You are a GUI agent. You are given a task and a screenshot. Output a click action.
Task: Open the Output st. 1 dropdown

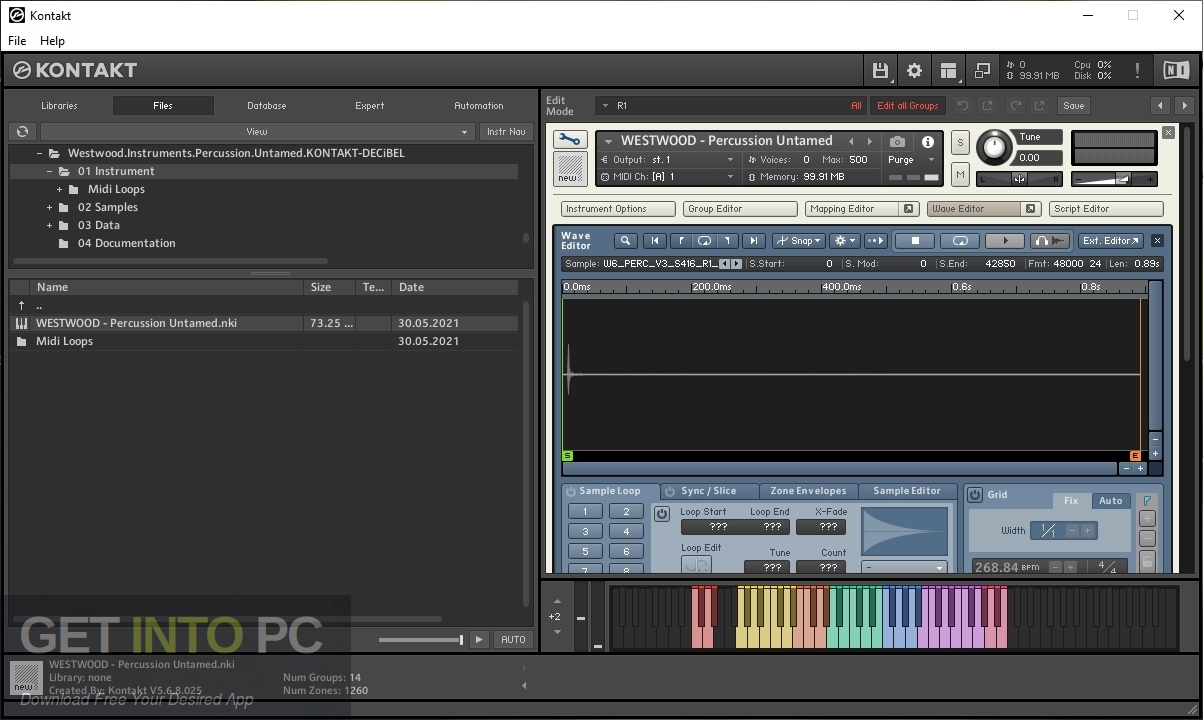668,160
